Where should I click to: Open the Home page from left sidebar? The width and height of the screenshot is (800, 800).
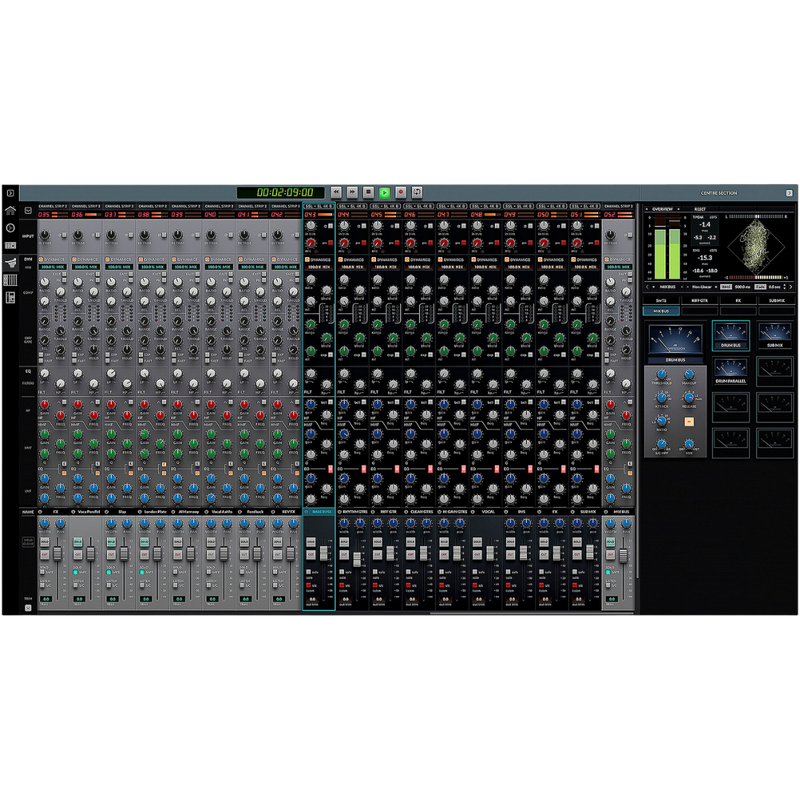tap(10, 211)
